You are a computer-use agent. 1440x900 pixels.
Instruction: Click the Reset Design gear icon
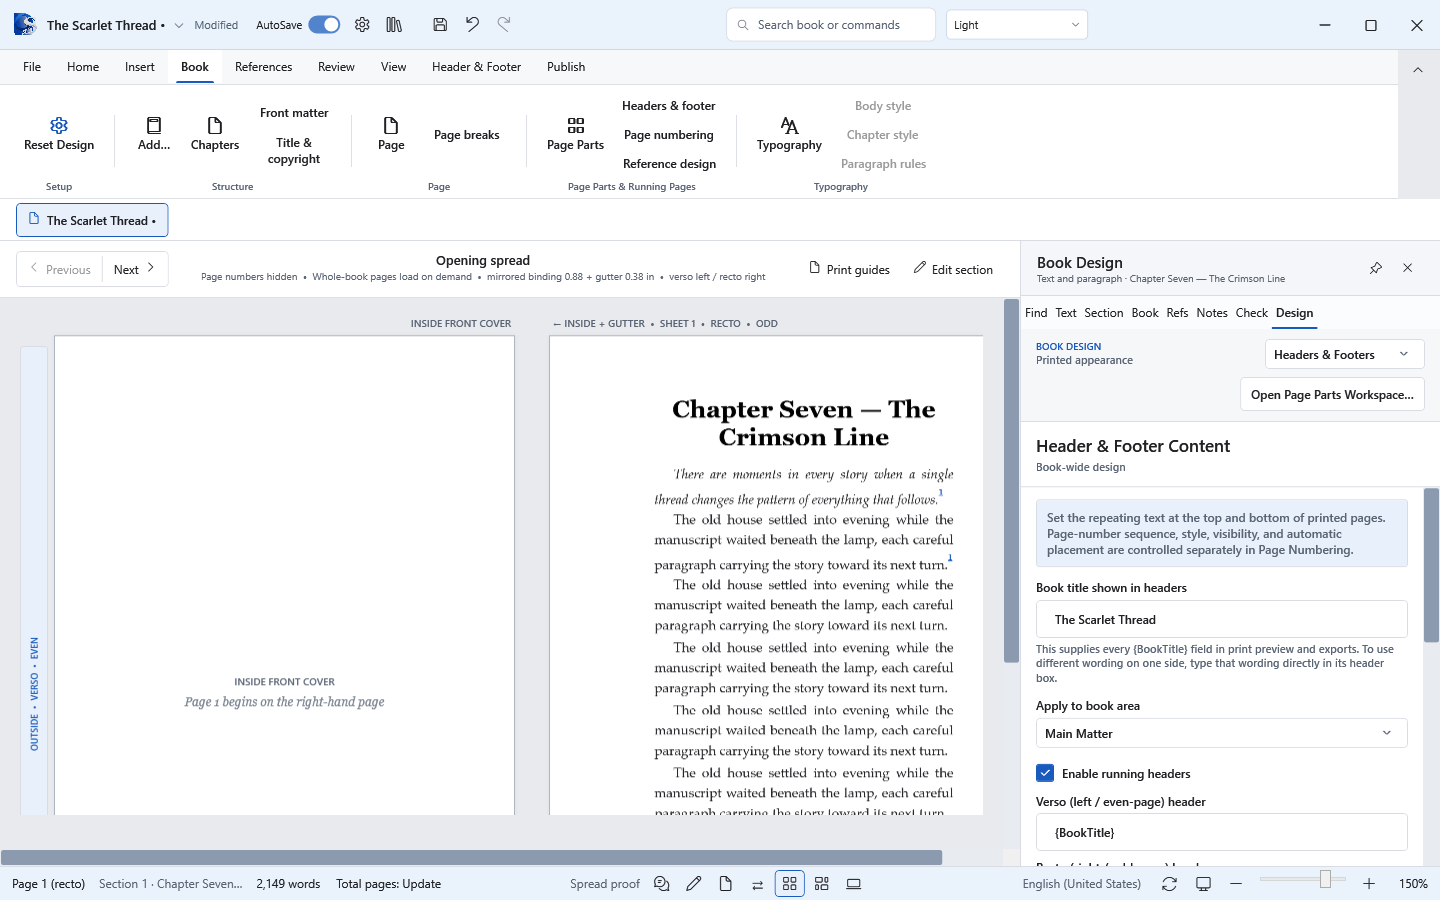pos(59,125)
